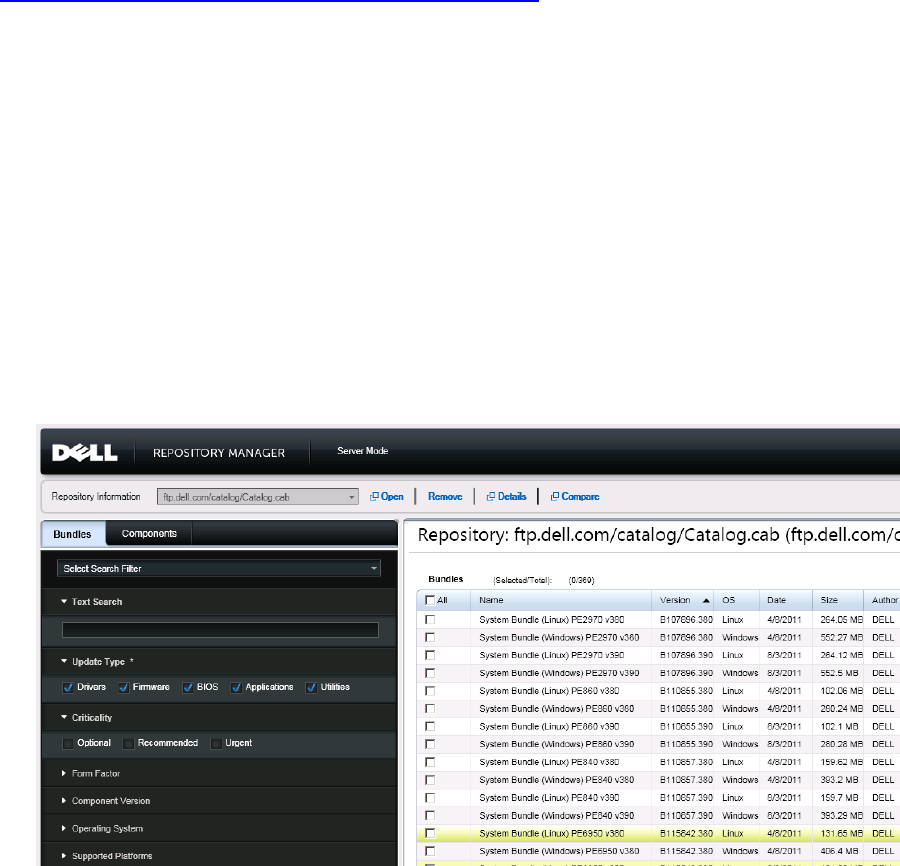Screen dimensions: 900x866
Task: Switch to the Bundles tab
Action: [x=73, y=534]
